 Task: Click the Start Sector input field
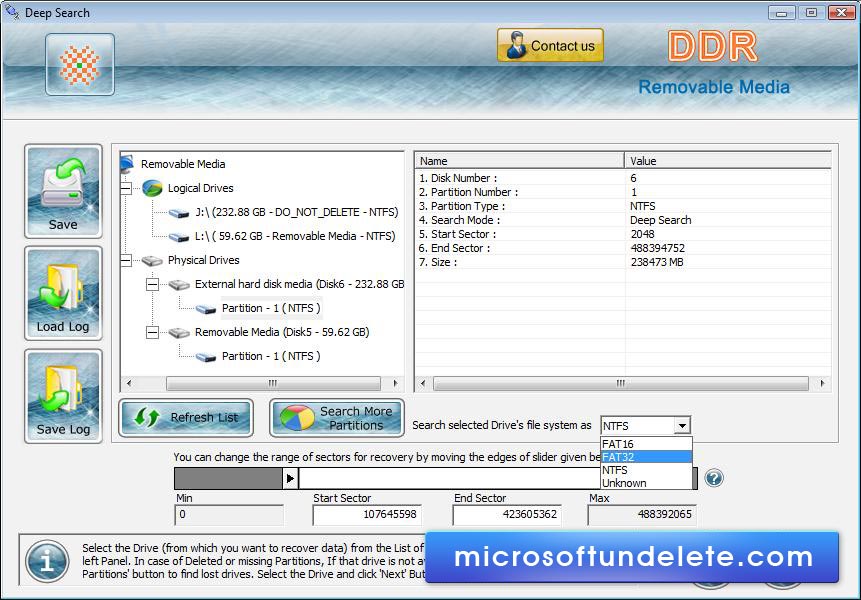click(367, 515)
